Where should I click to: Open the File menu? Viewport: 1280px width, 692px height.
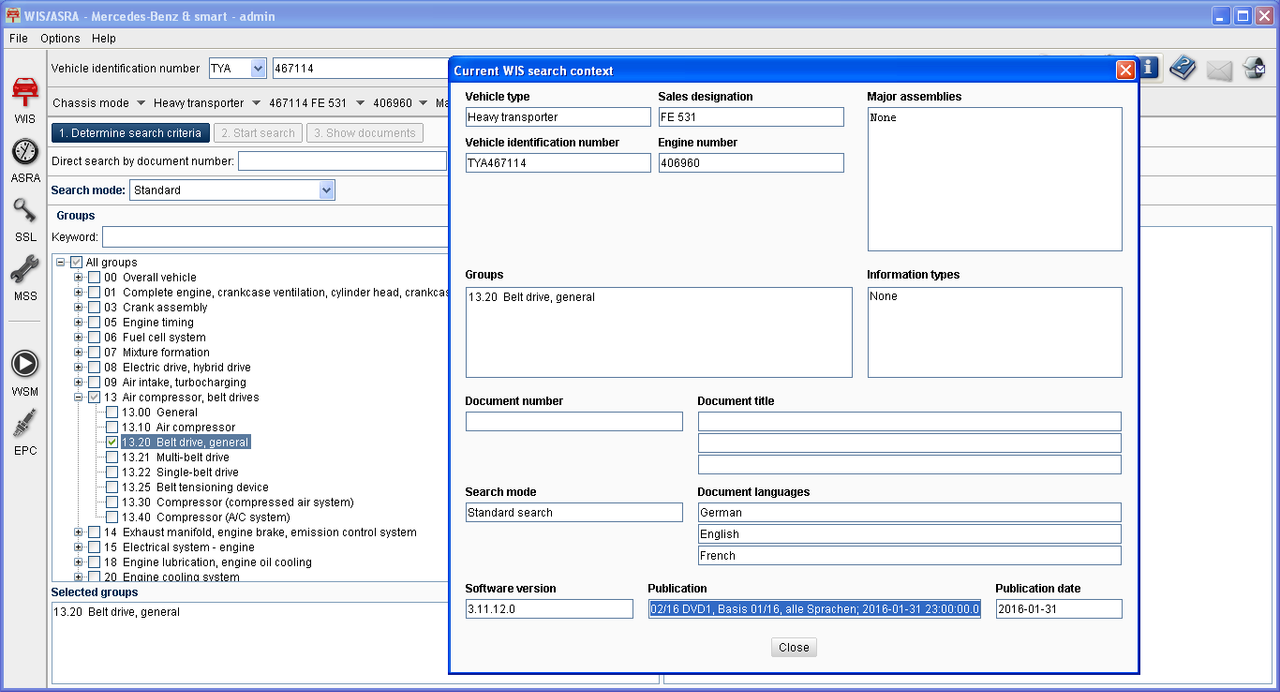(x=18, y=38)
